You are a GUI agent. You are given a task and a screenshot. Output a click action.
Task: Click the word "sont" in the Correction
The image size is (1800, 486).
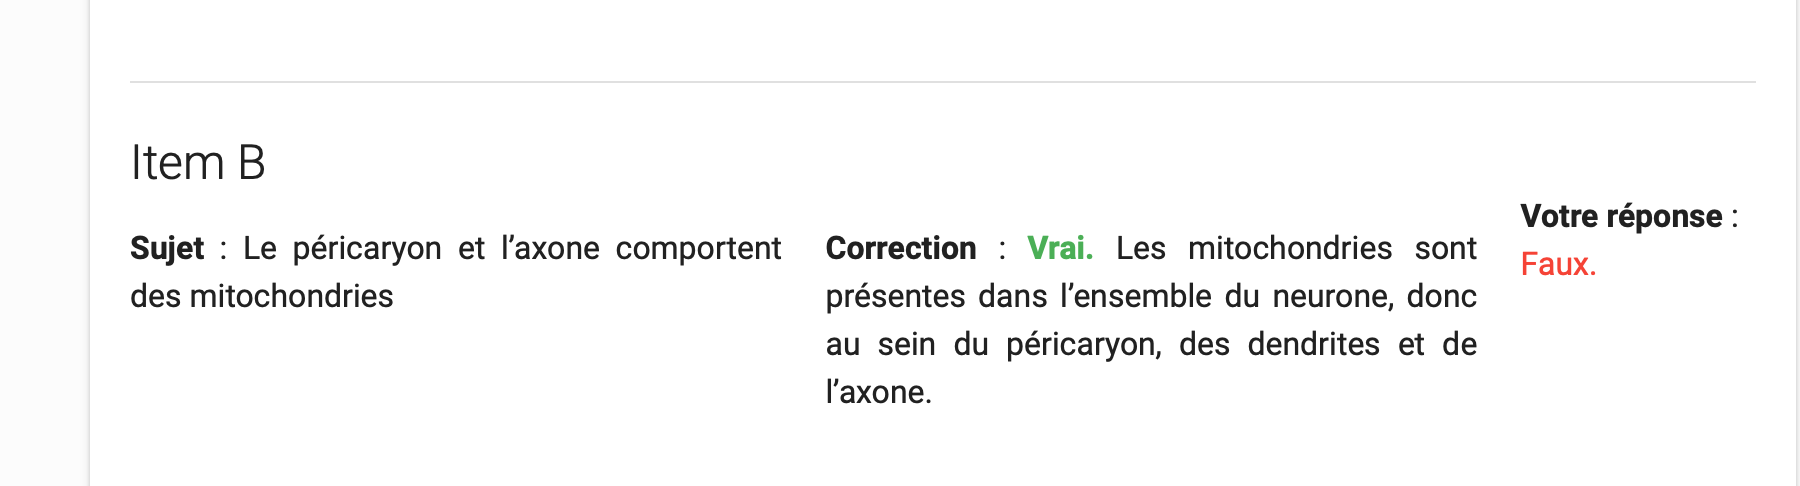coord(1446,248)
